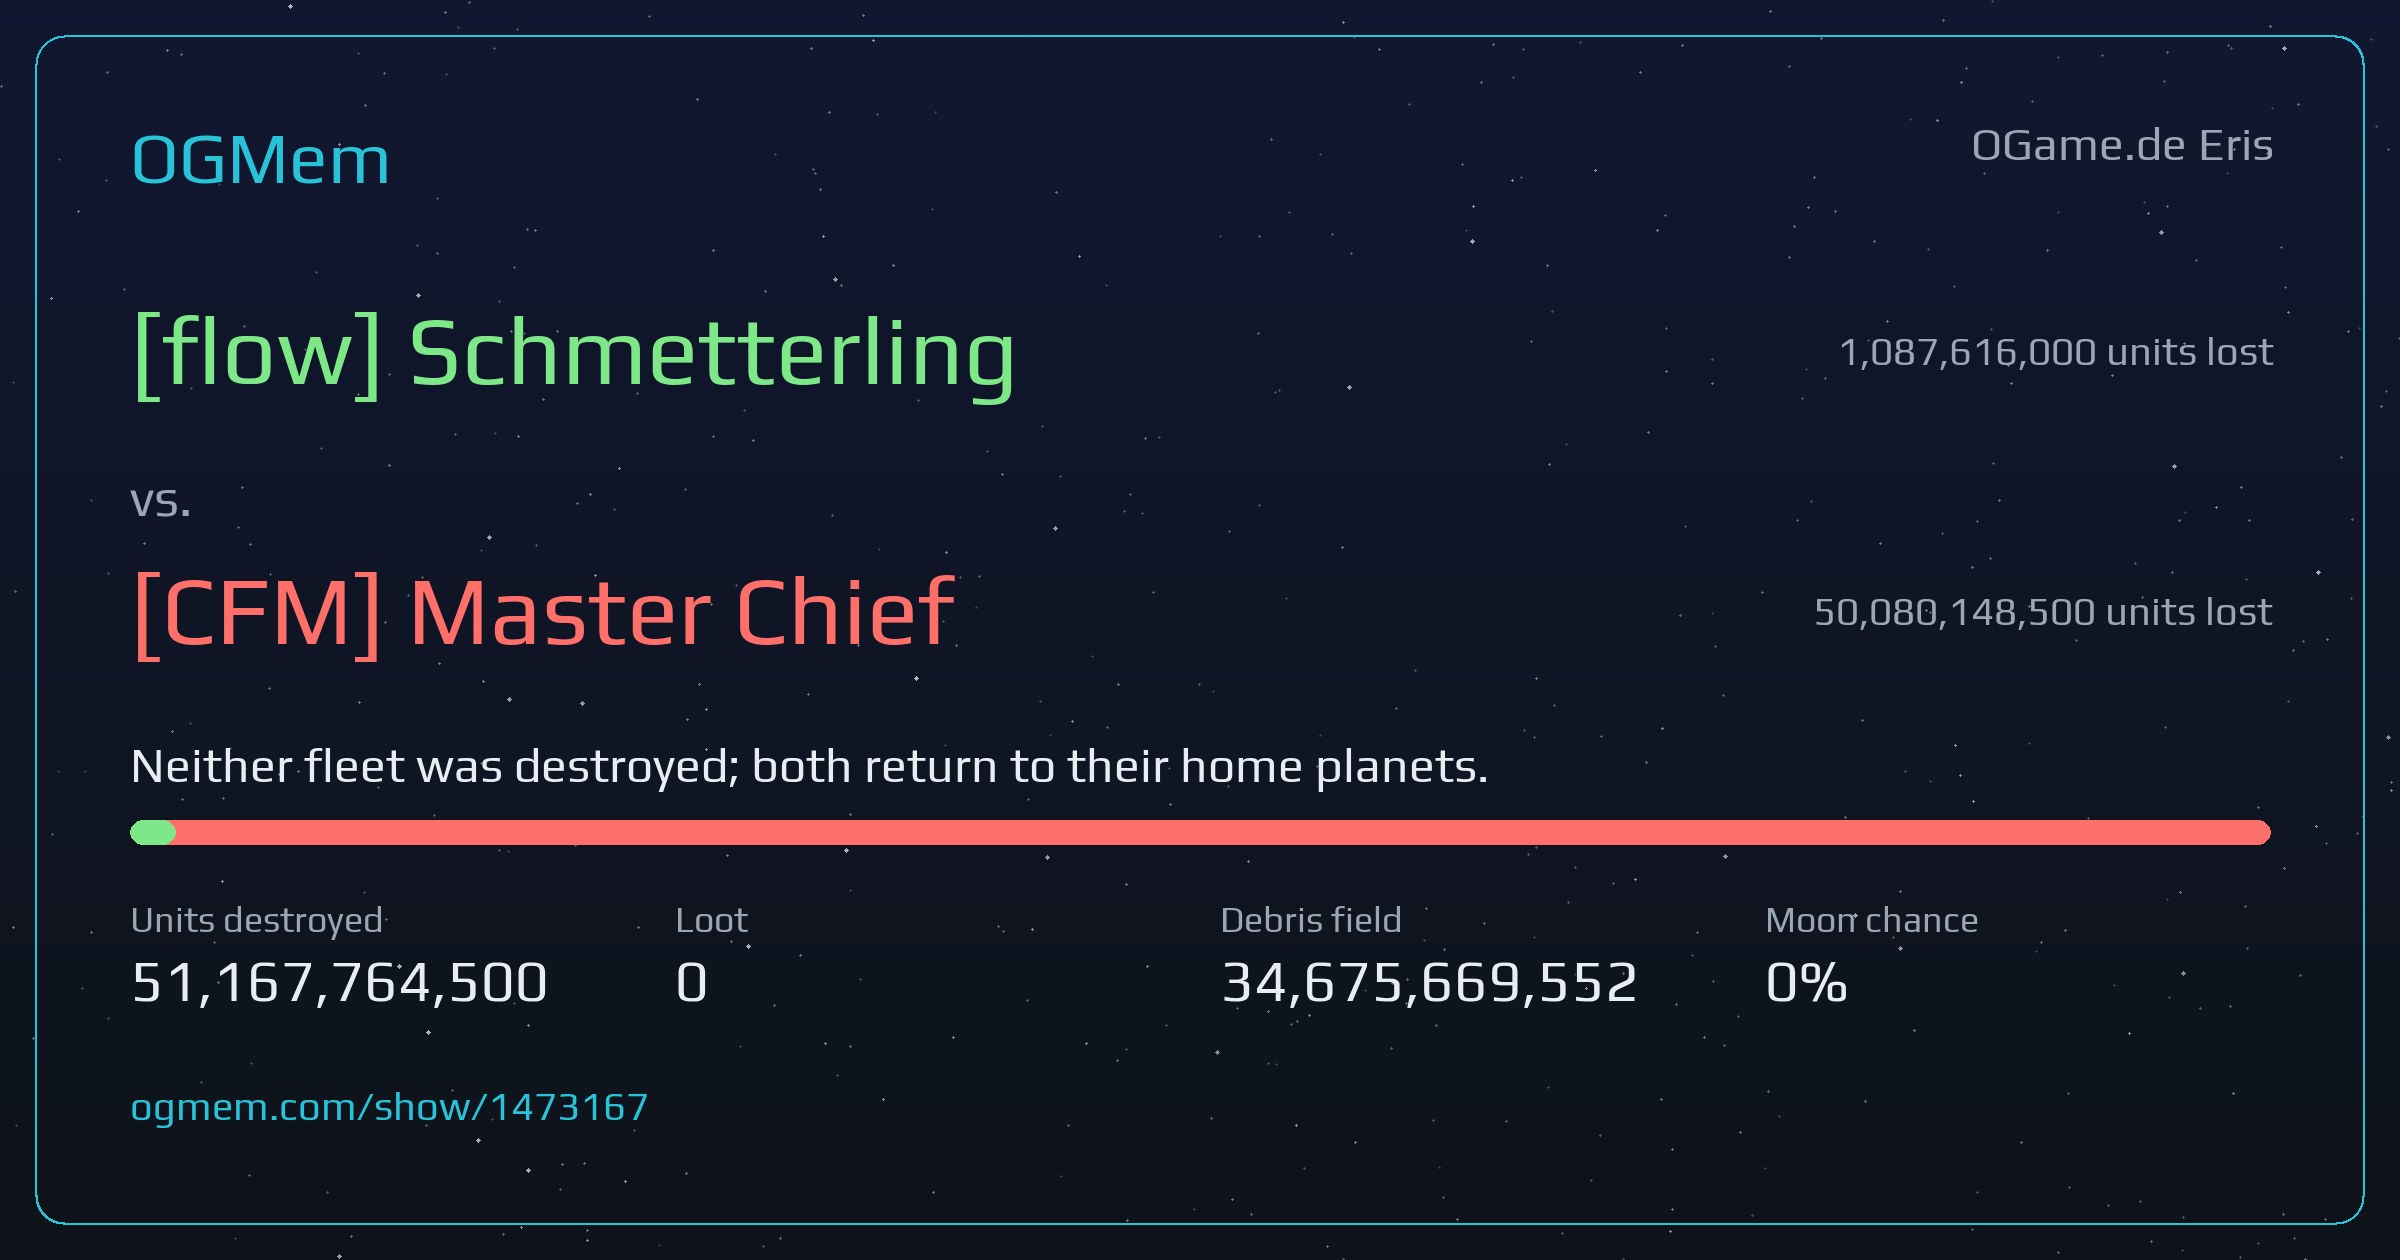Click the 1,087,616,000 units lost text
This screenshot has width=2400, height=1260.
2056,352
